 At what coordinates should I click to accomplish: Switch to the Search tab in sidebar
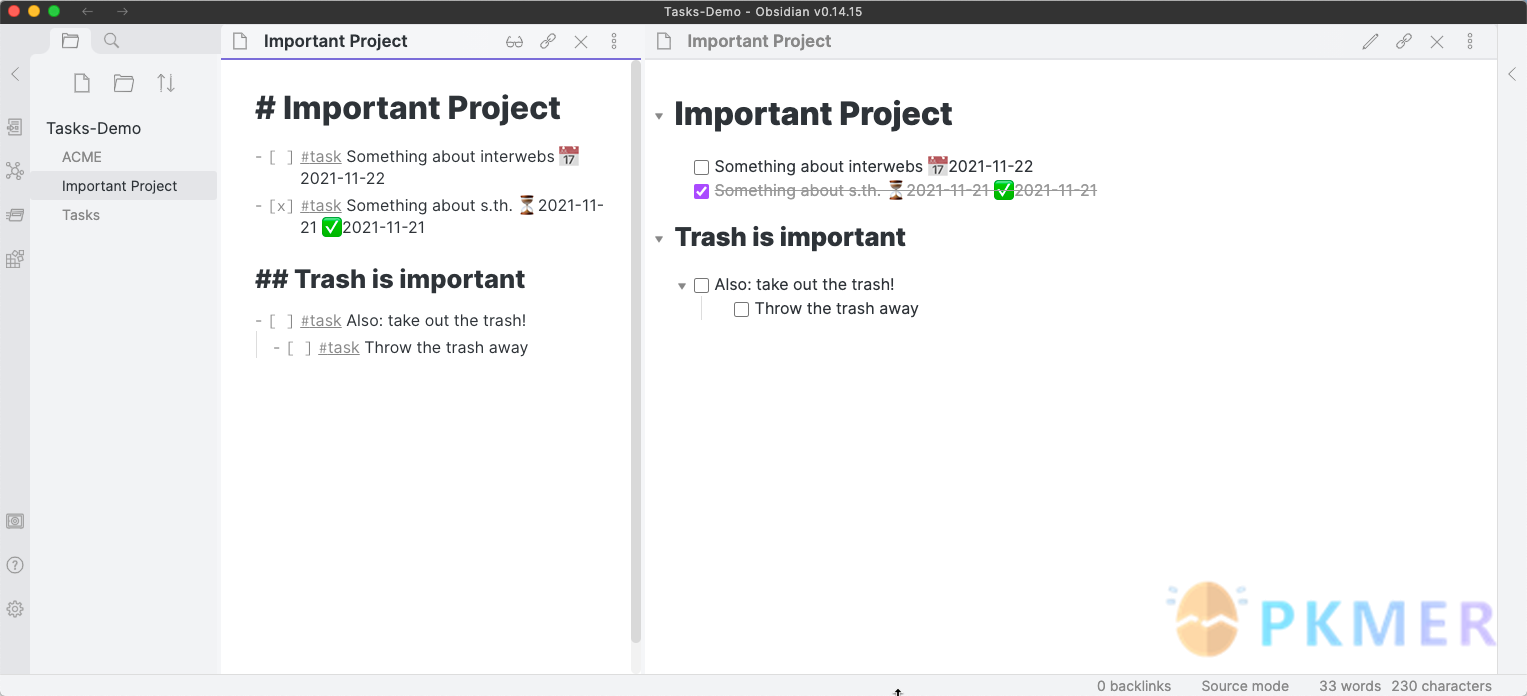tap(112, 41)
